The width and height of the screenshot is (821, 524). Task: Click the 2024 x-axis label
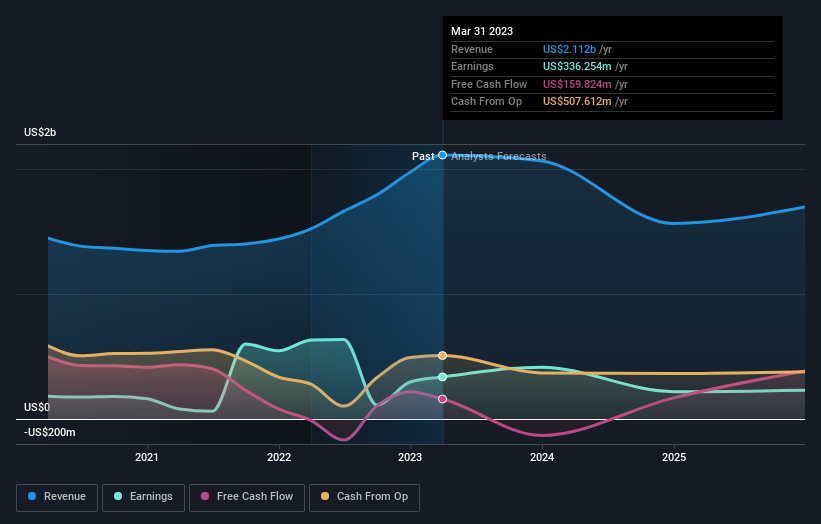point(542,457)
